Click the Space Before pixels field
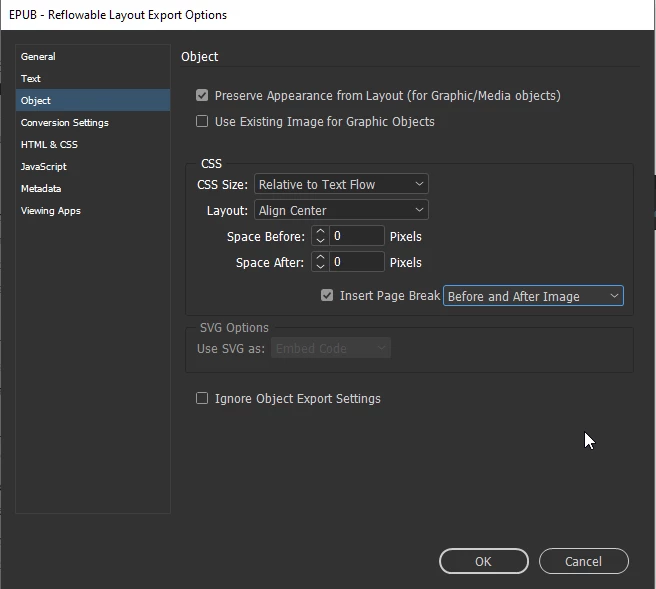Screen dimensions: 656x589 [356, 236]
